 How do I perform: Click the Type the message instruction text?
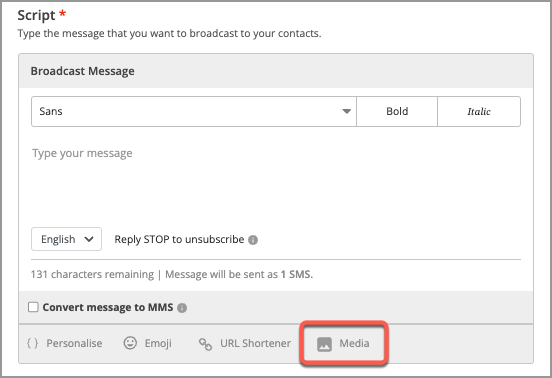(169, 33)
